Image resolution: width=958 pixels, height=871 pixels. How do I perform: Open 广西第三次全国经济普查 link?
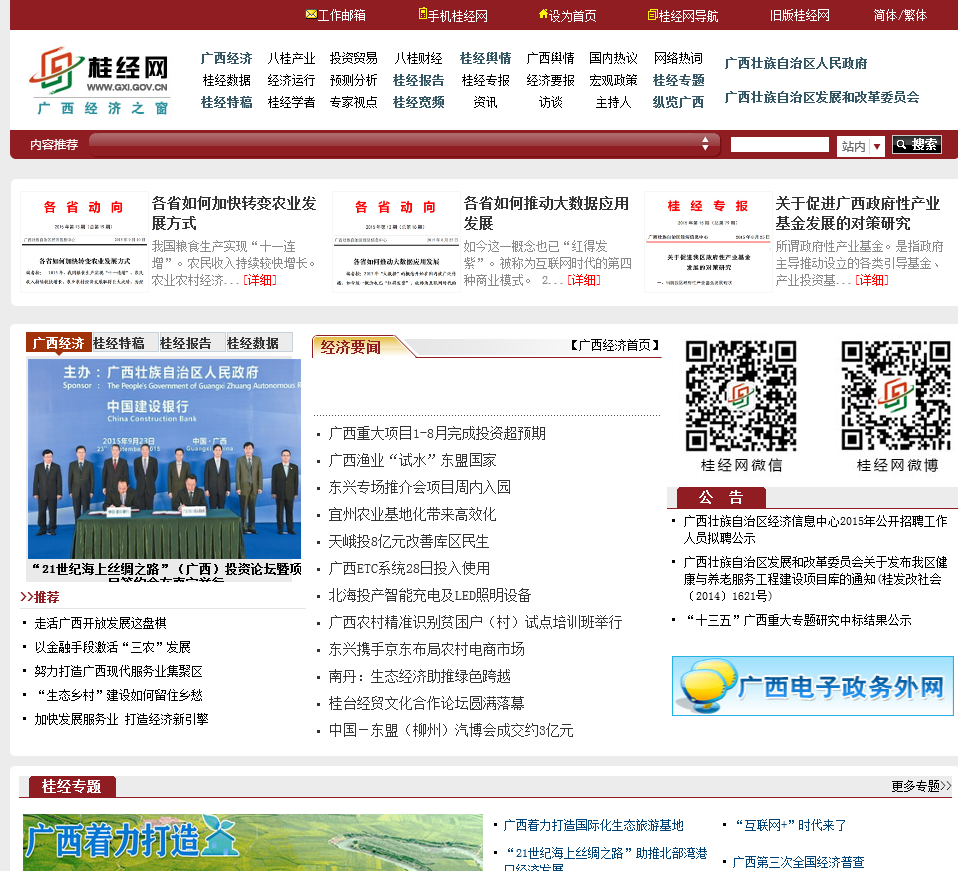798,862
